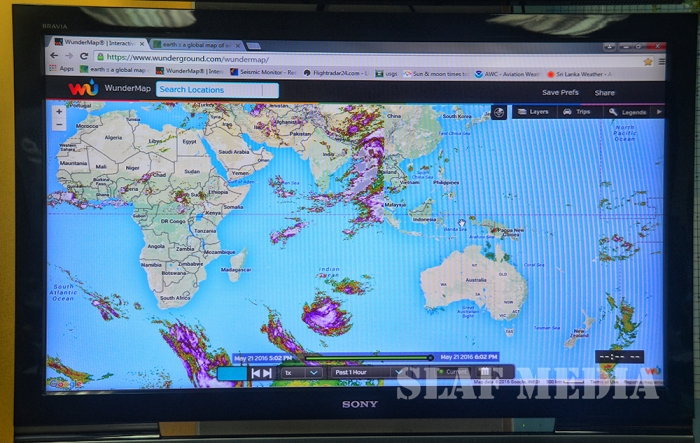Image resolution: width=700 pixels, height=443 pixels.
Task: Click the animation timeline slider end handle
Action: (x=430, y=357)
